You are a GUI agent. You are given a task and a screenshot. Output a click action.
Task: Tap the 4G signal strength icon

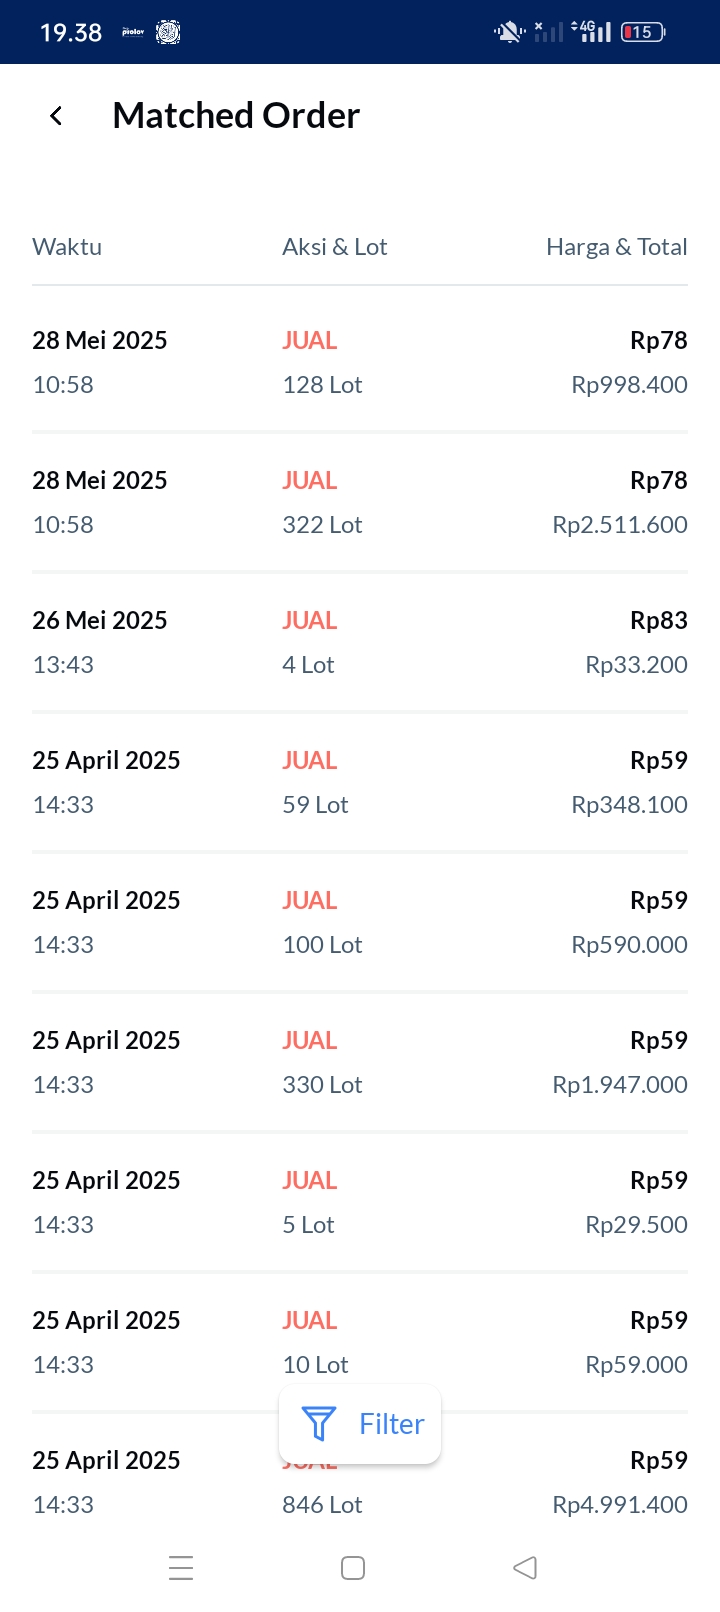592,32
